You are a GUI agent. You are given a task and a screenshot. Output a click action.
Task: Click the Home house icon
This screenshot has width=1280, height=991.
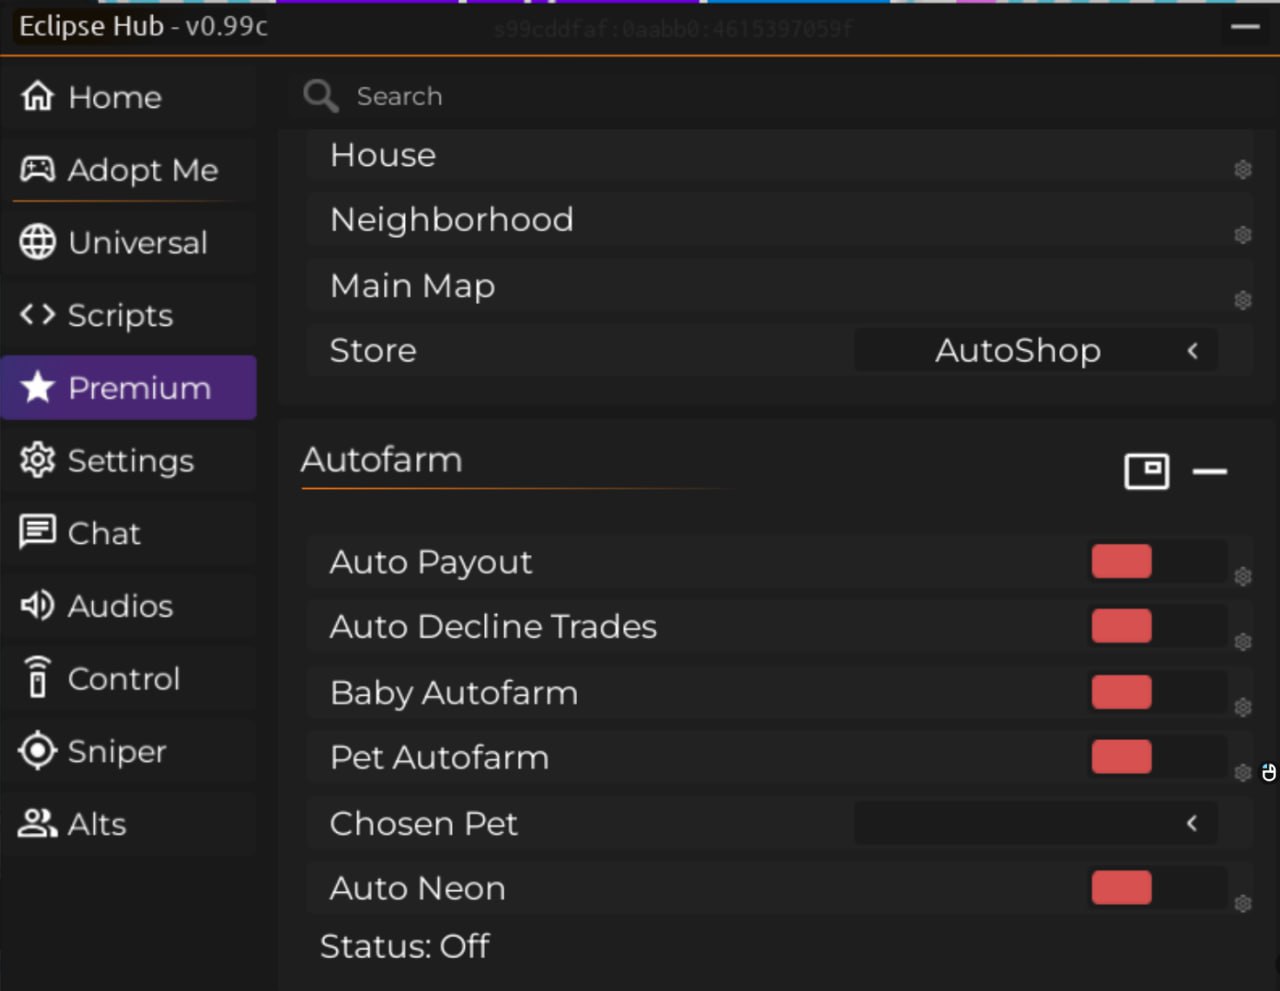pos(38,96)
